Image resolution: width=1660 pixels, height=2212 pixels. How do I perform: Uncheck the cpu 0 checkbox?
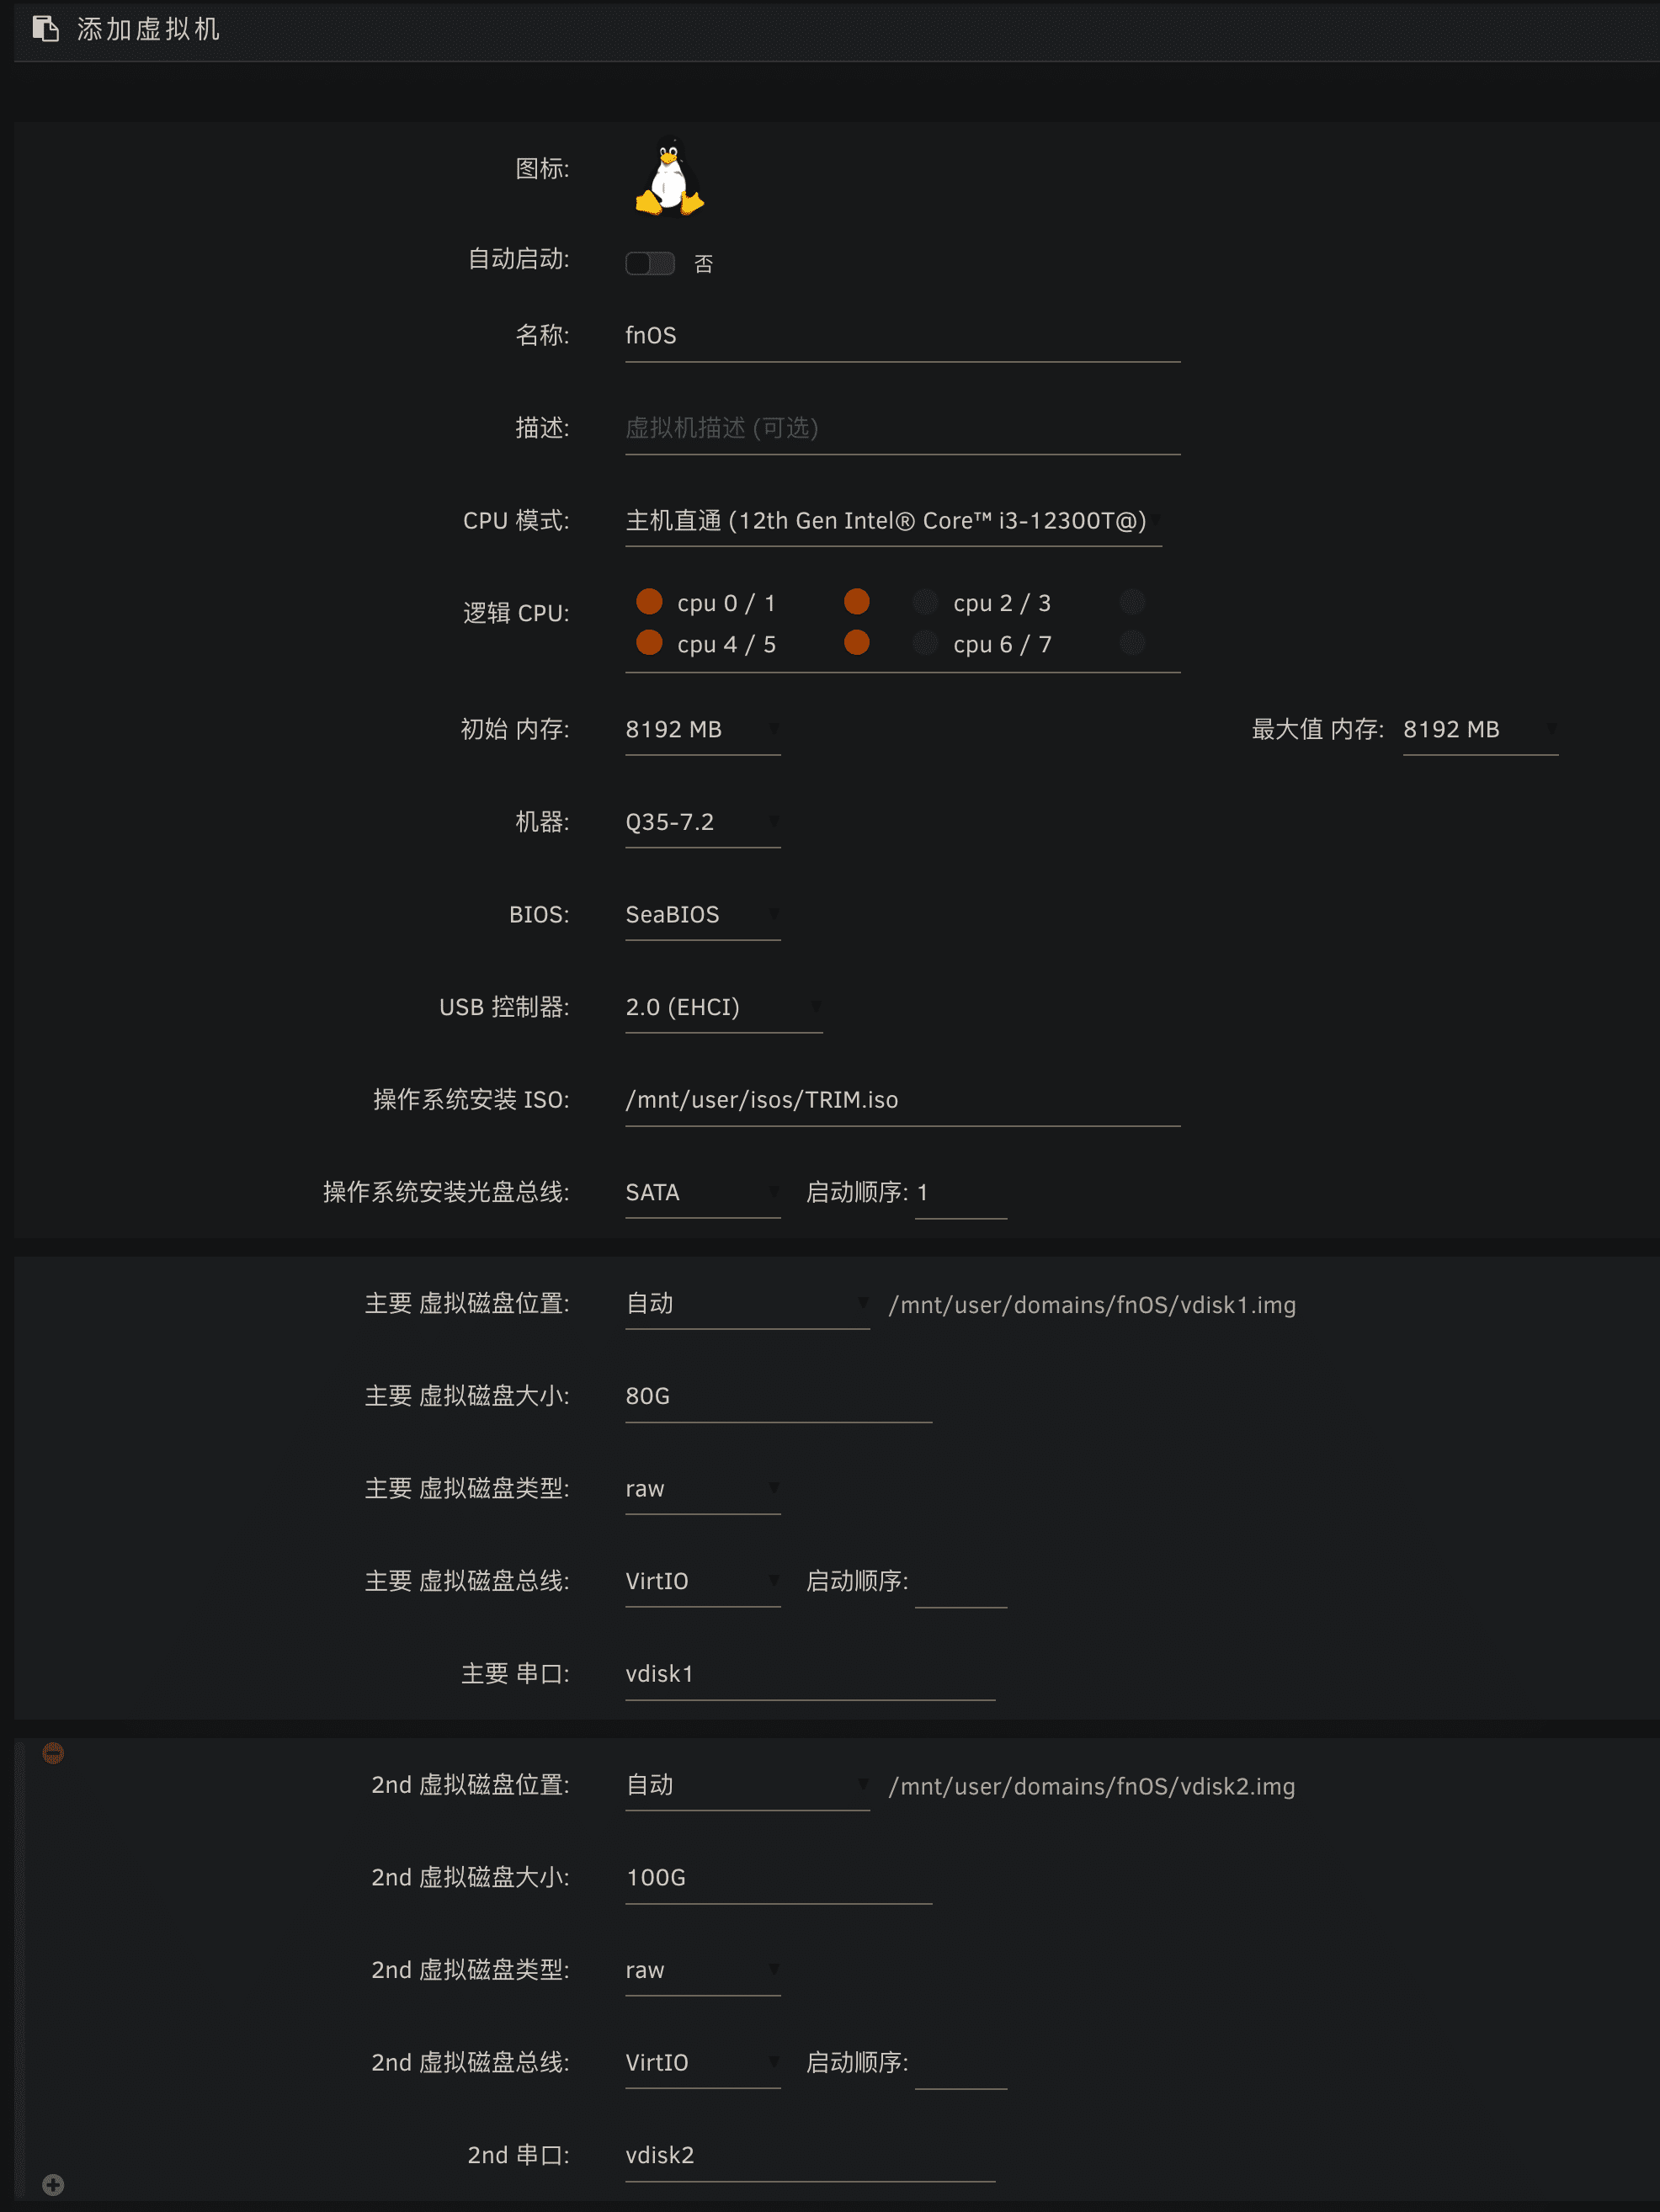click(x=649, y=601)
